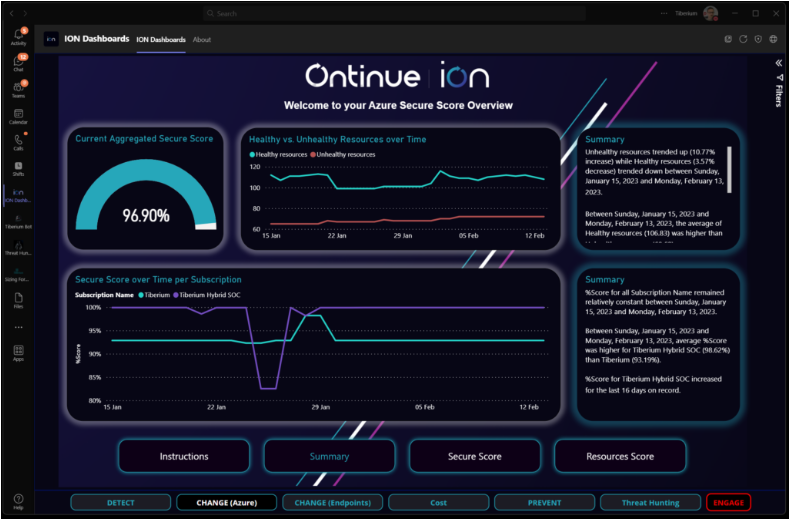This screenshot has height=519, width=791.
Task: Click the ION Dashboards app title
Action: [96, 39]
